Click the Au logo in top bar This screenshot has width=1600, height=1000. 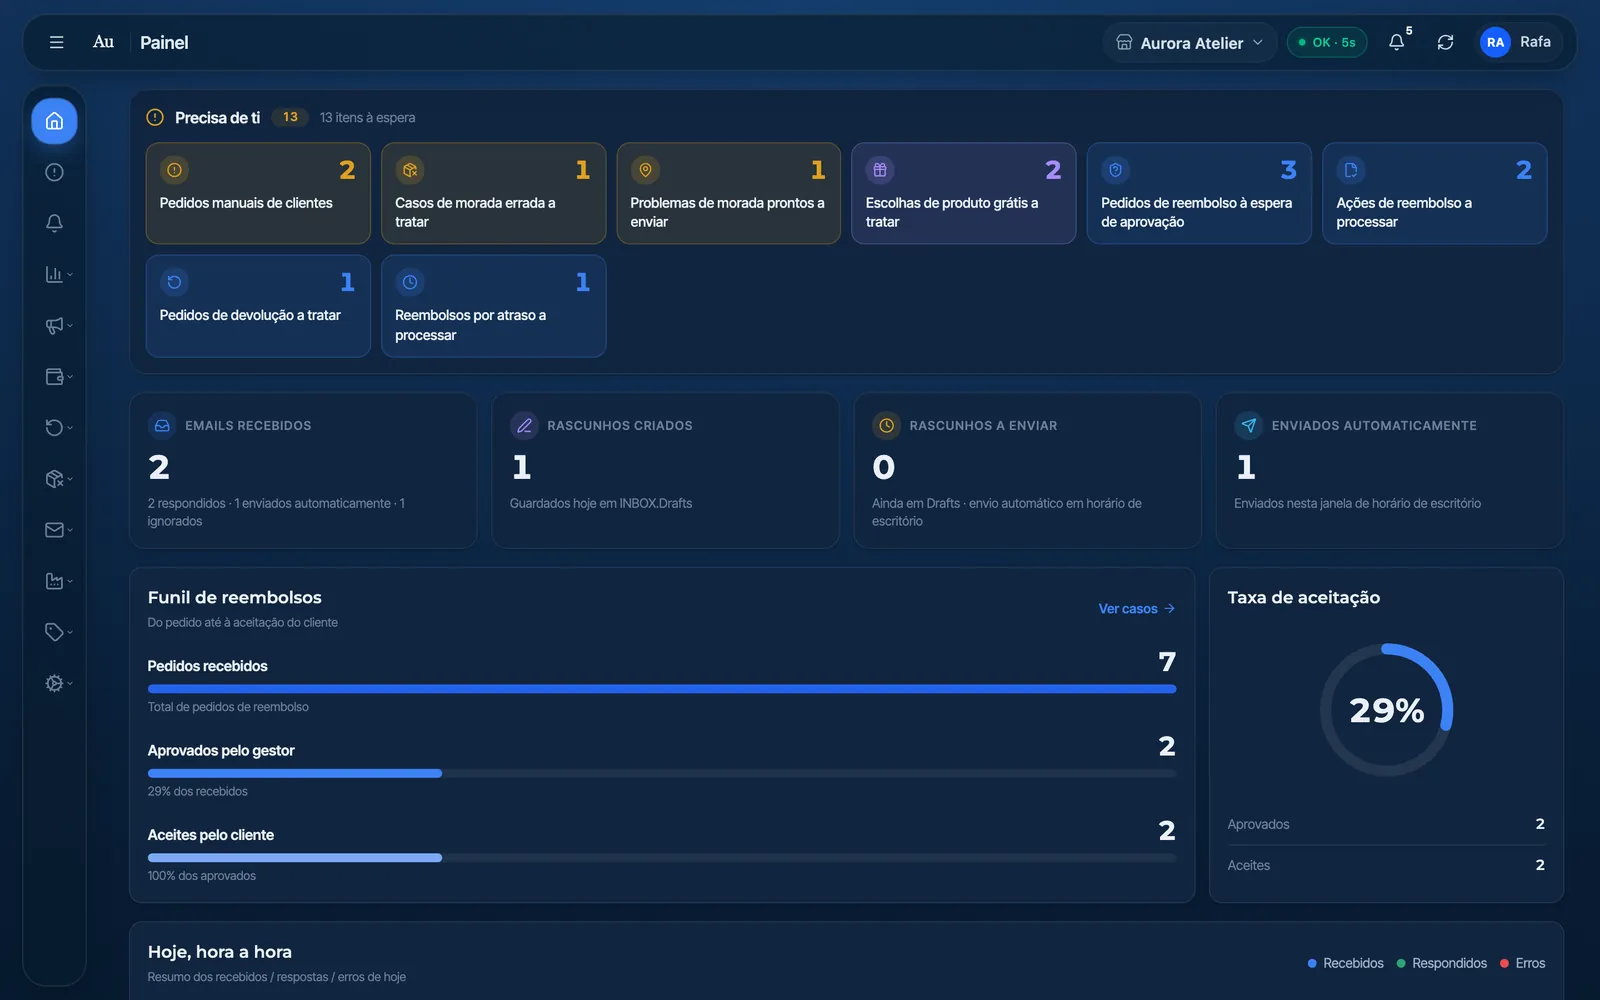click(103, 42)
